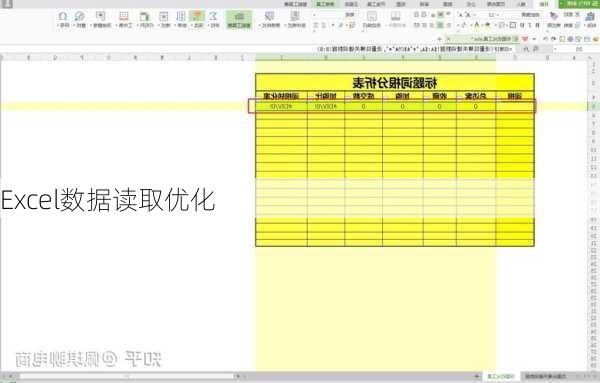This screenshot has width=600, height=383.
Task: Open the number format dropdown
Action: [x=333, y=15]
